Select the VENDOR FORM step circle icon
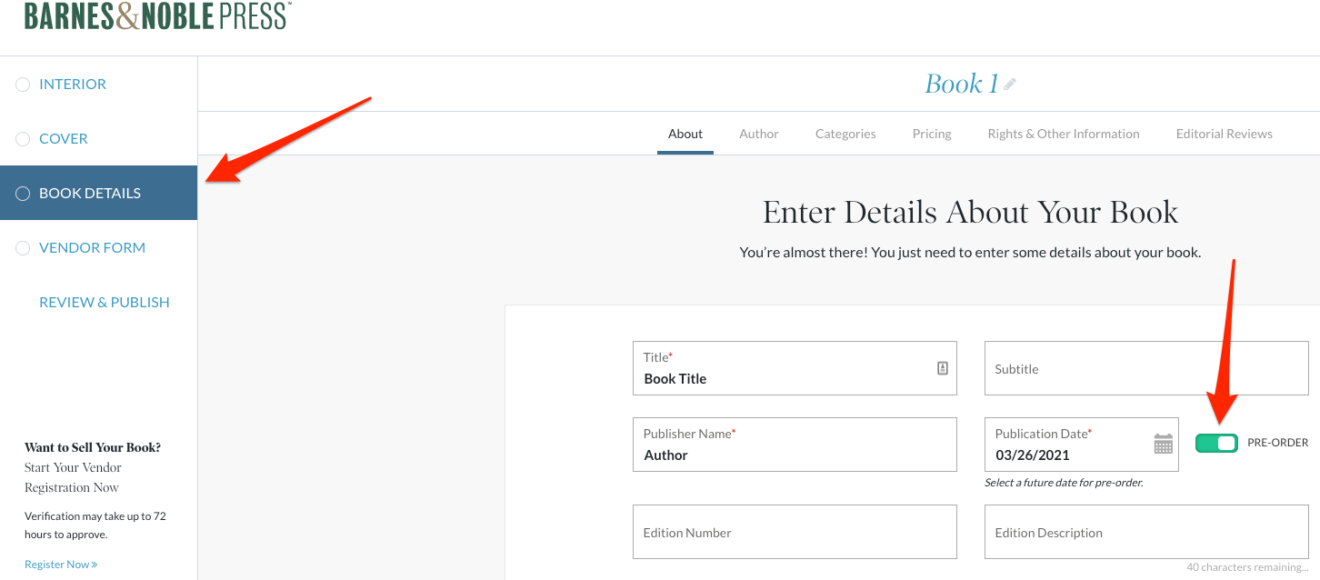1320x580 pixels. (22, 247)
